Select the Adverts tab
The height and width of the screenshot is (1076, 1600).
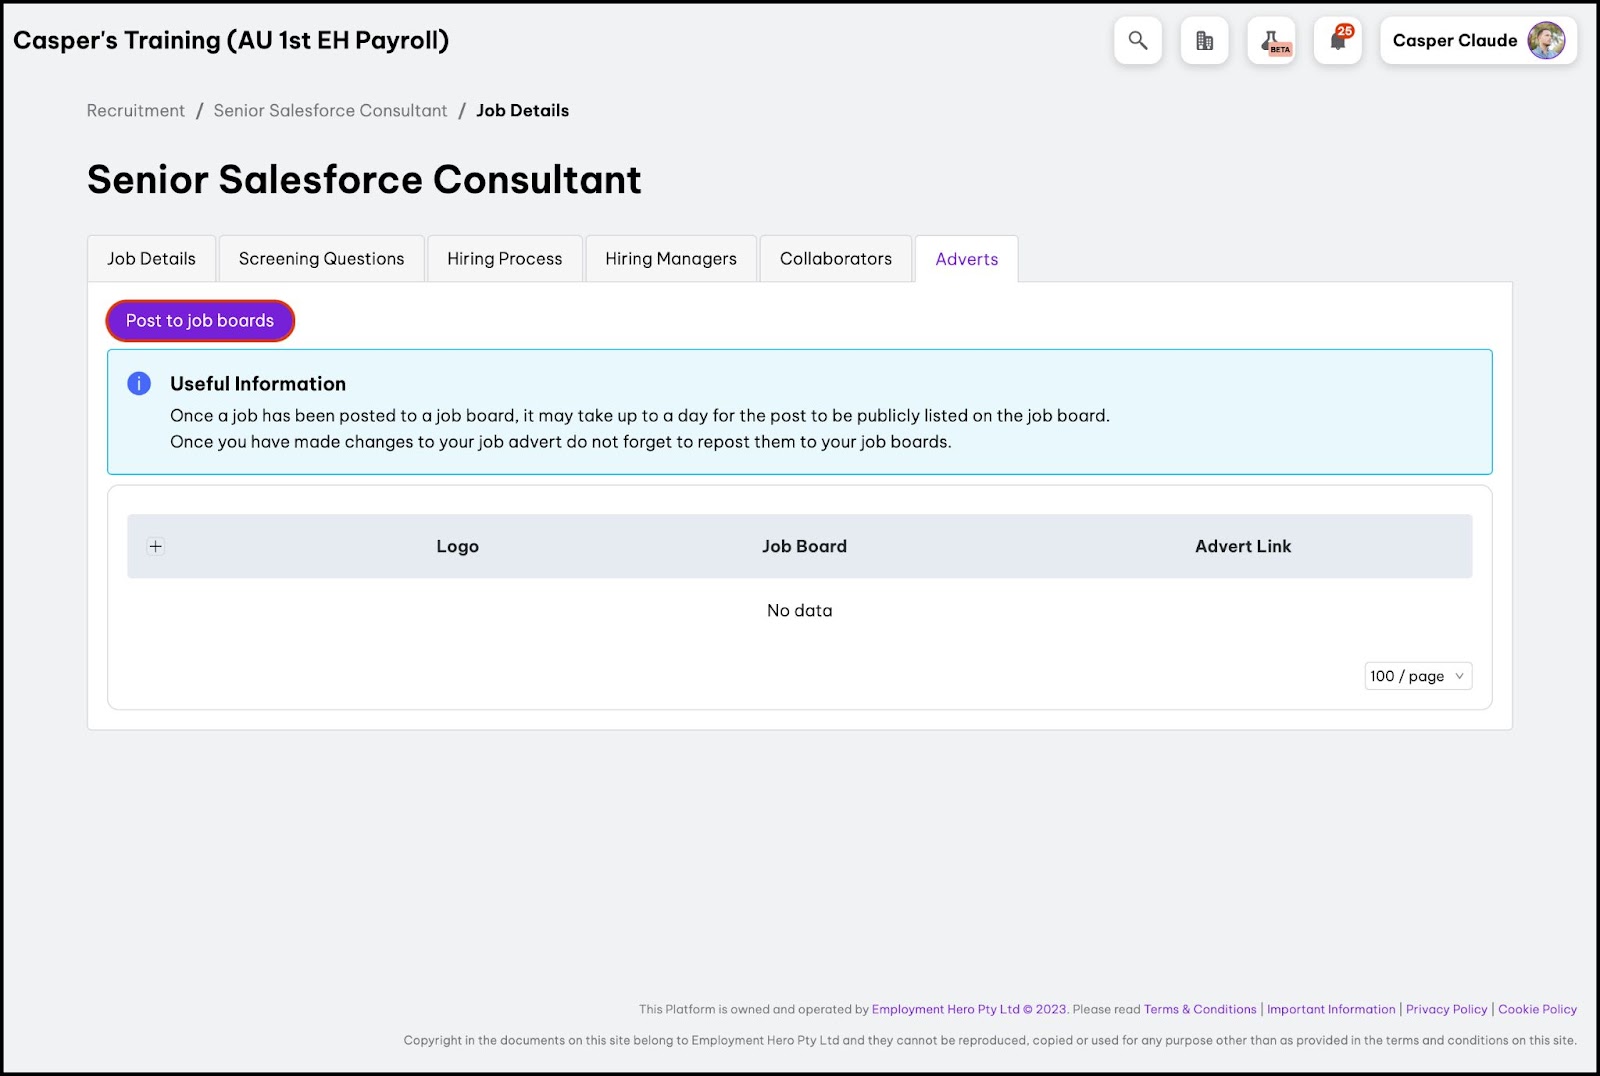(x=966, y=259)
